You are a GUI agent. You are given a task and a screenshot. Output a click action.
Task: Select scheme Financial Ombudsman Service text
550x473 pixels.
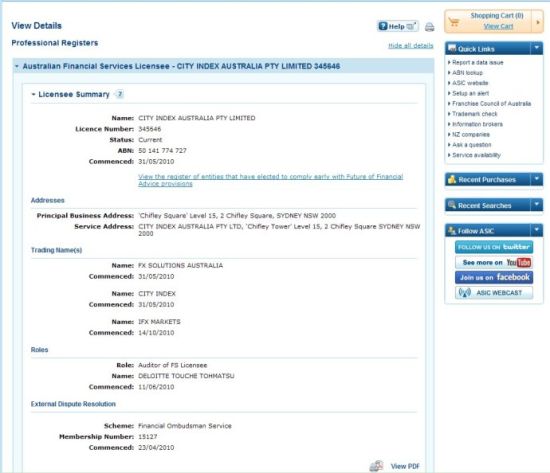[x=185, y=426]
